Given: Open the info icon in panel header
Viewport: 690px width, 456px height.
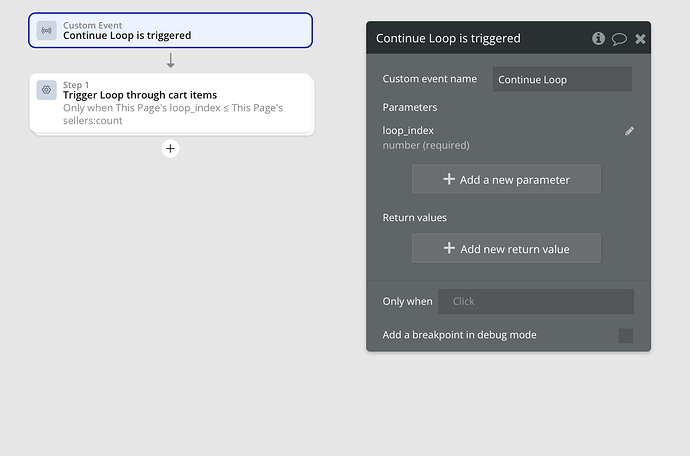Looking at the screenshot, I should coord(598,38).
